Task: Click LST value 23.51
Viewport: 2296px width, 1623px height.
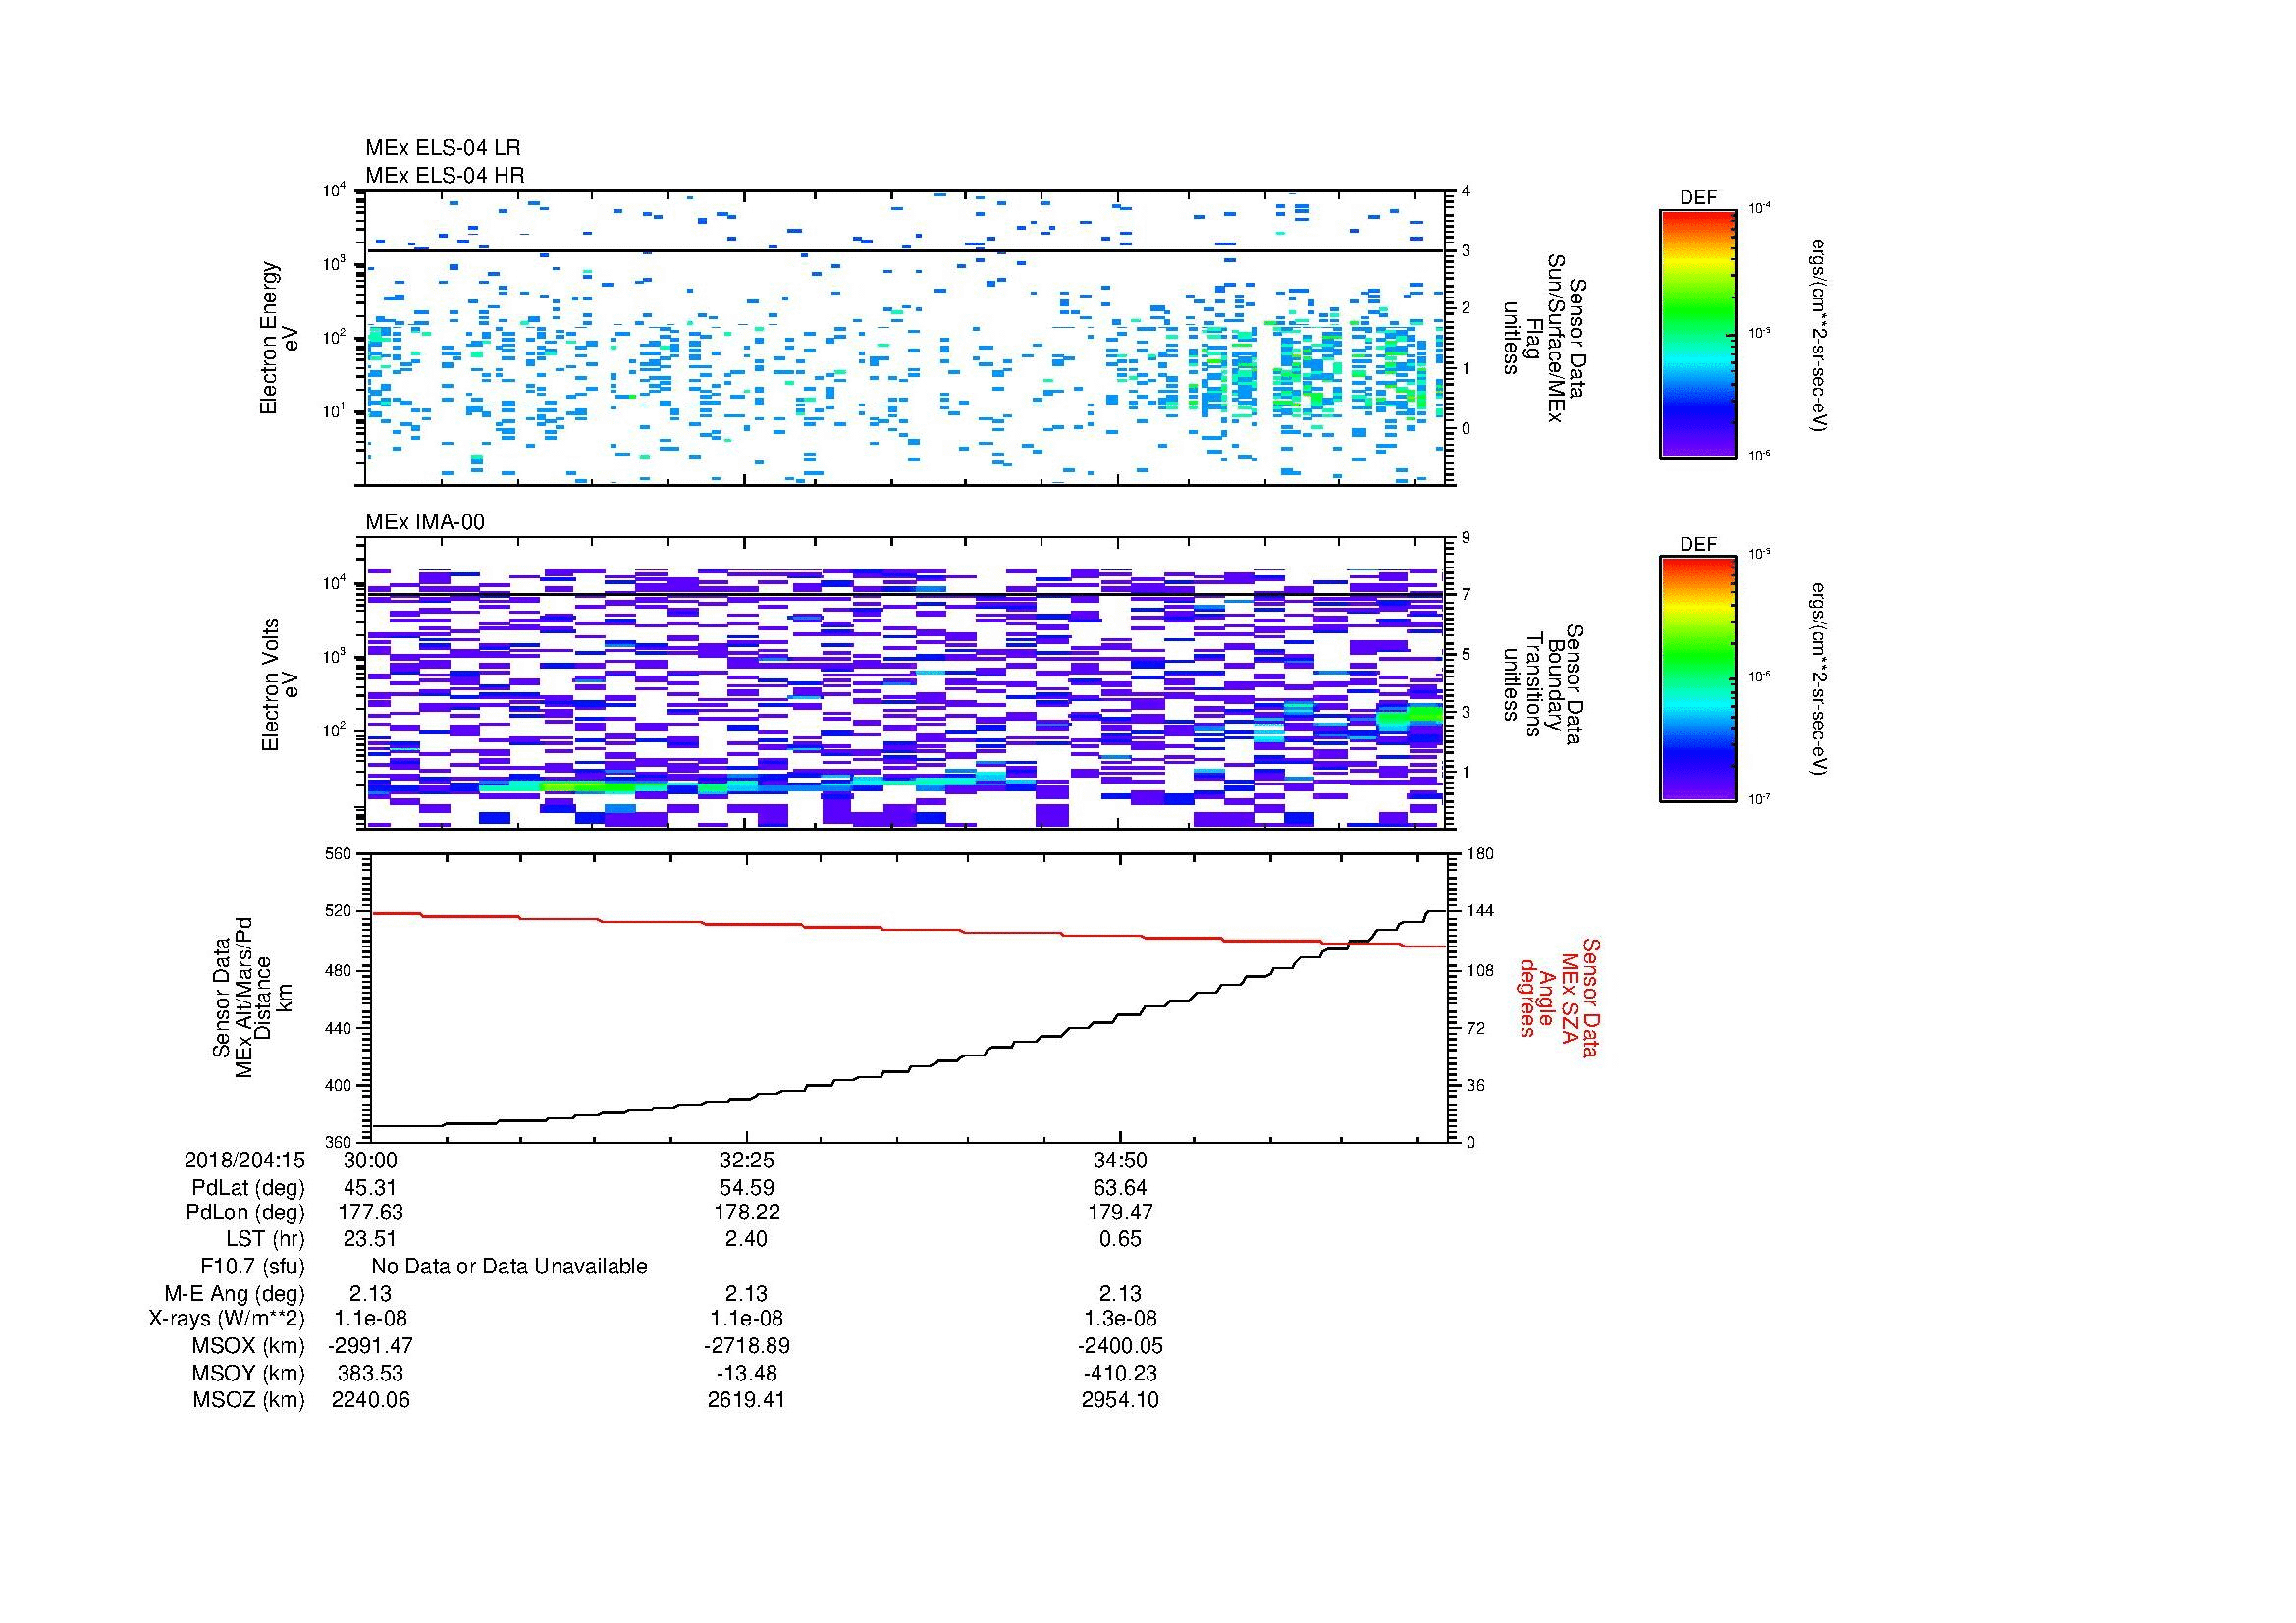Action: (371, 1239)
